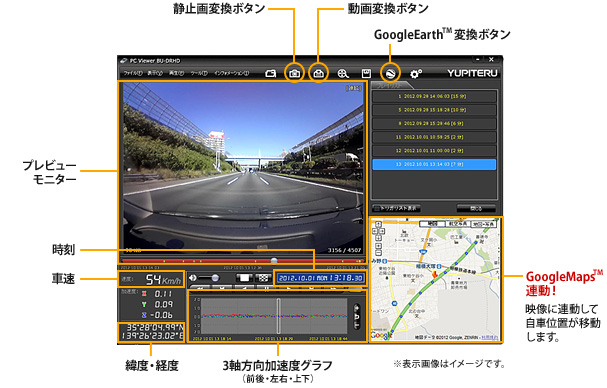Adjust the volume slider knob

point(215,278)
